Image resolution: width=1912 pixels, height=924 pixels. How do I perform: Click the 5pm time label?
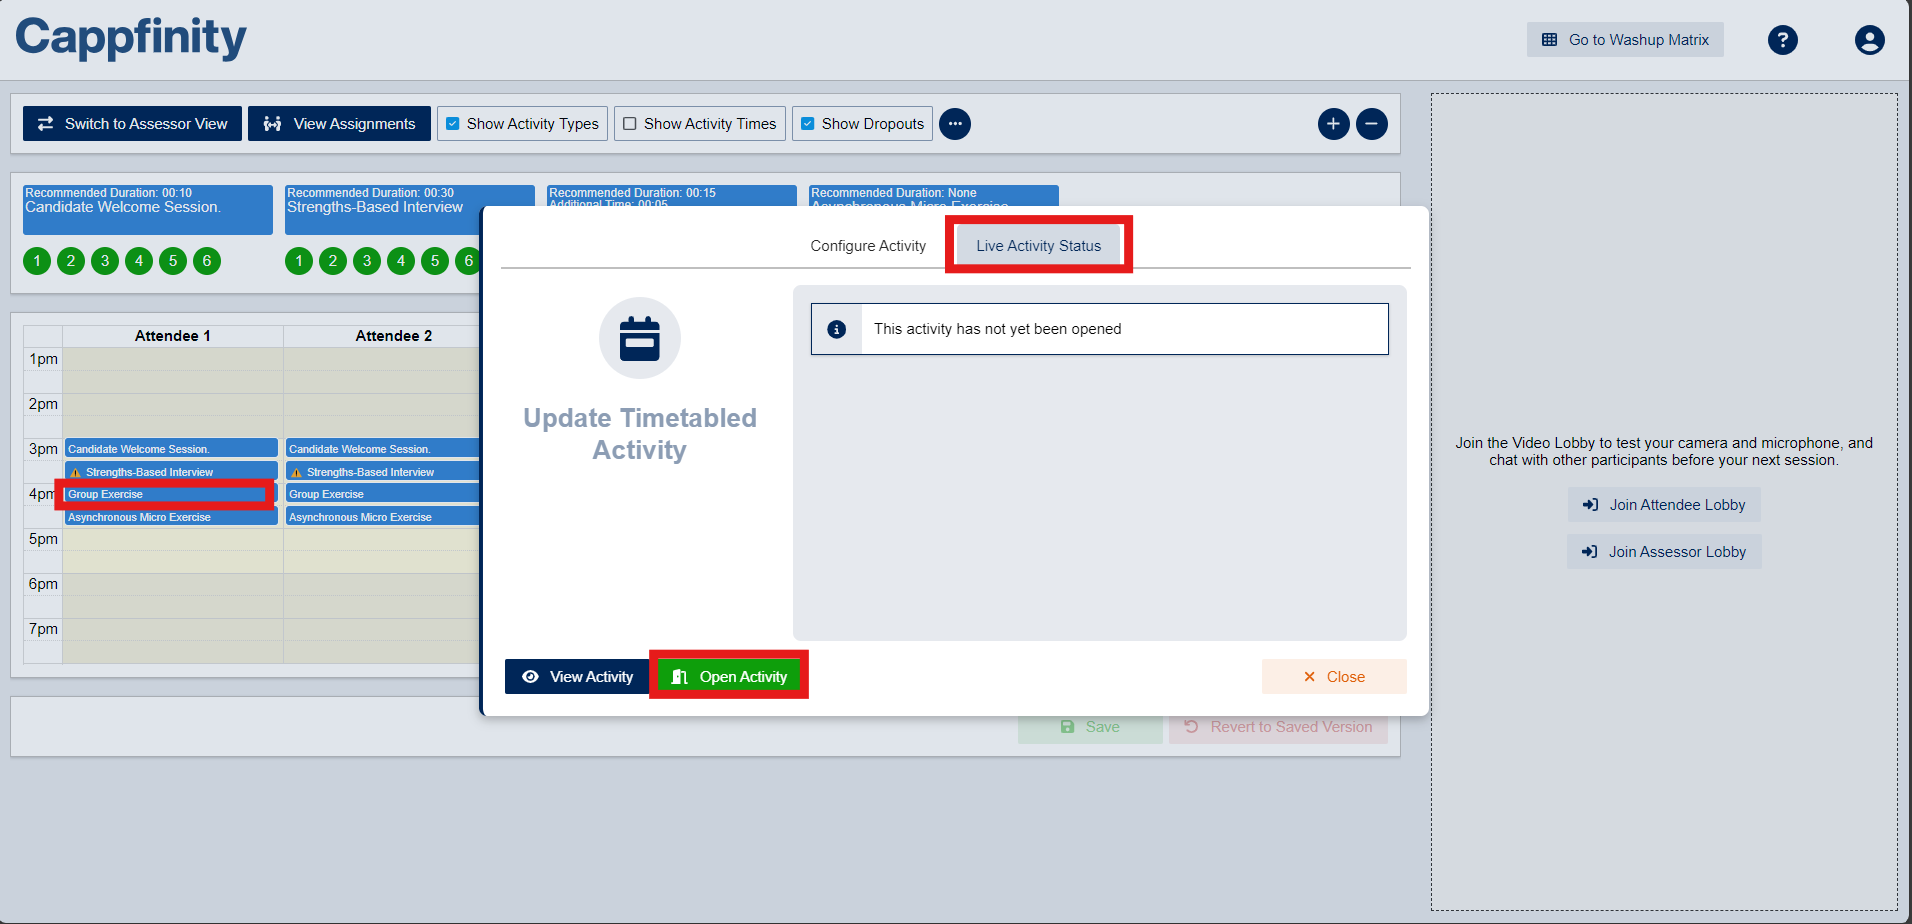tap(43, 539)
